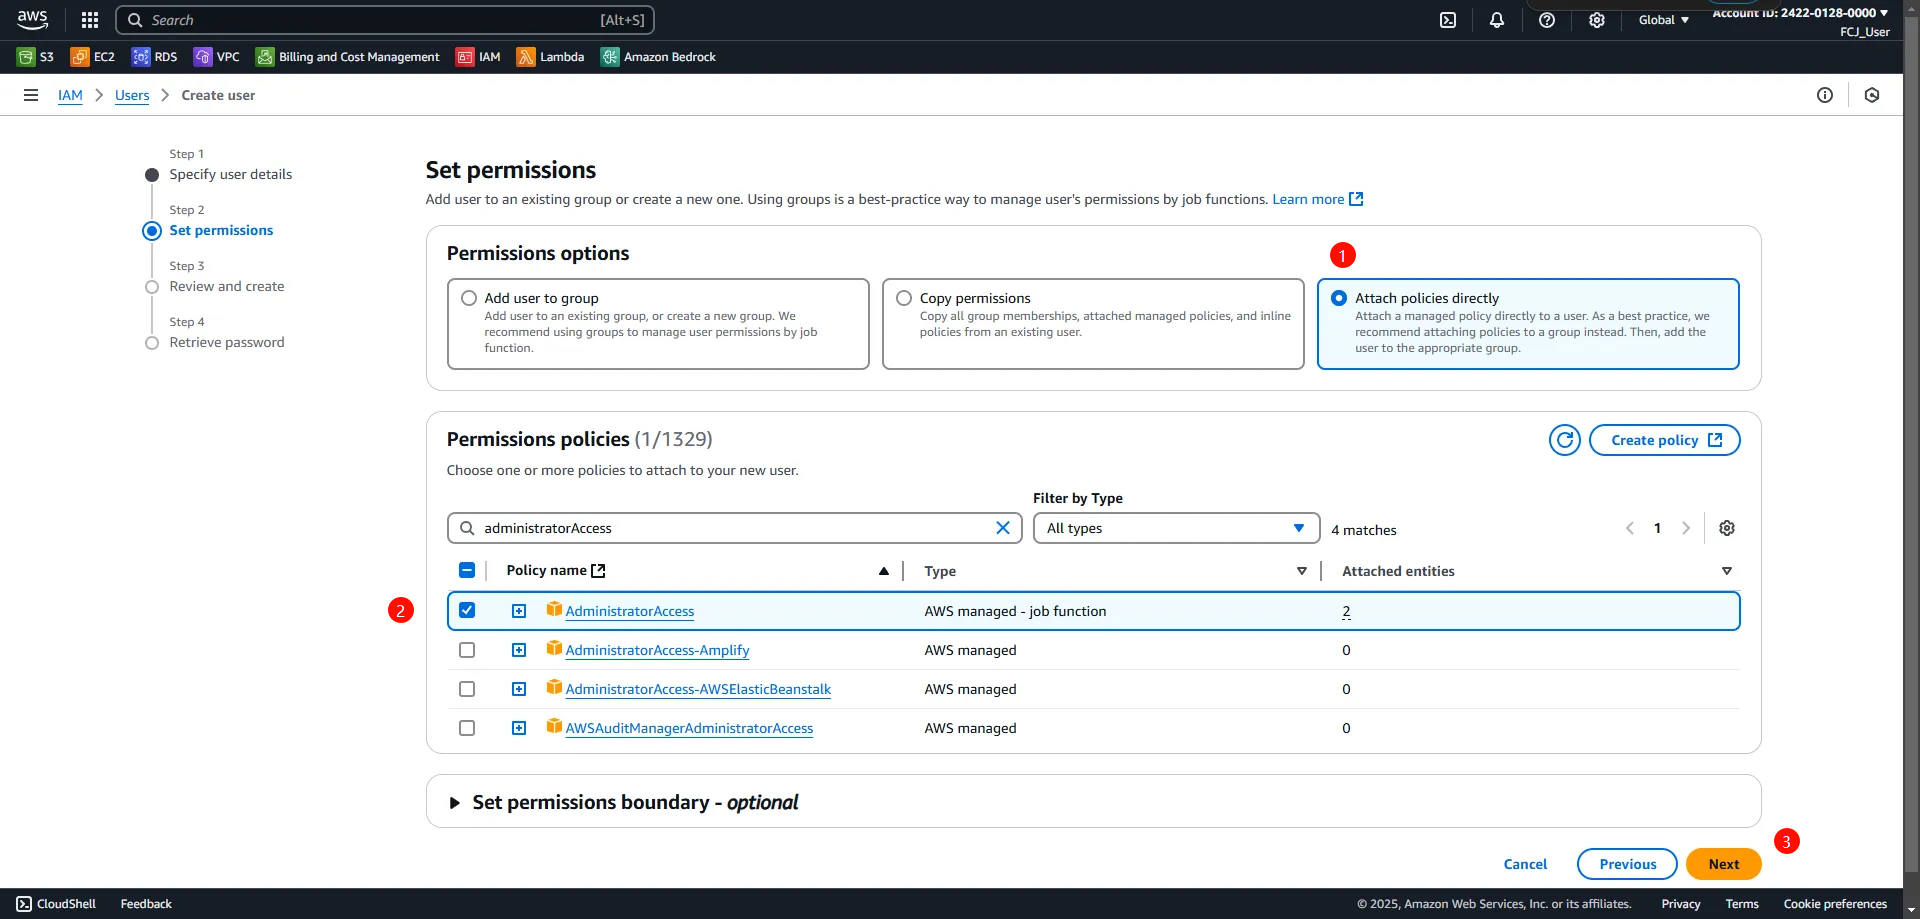Open the services grid menu
This screenshot has height=919, width=1920.
pos(90,20)
